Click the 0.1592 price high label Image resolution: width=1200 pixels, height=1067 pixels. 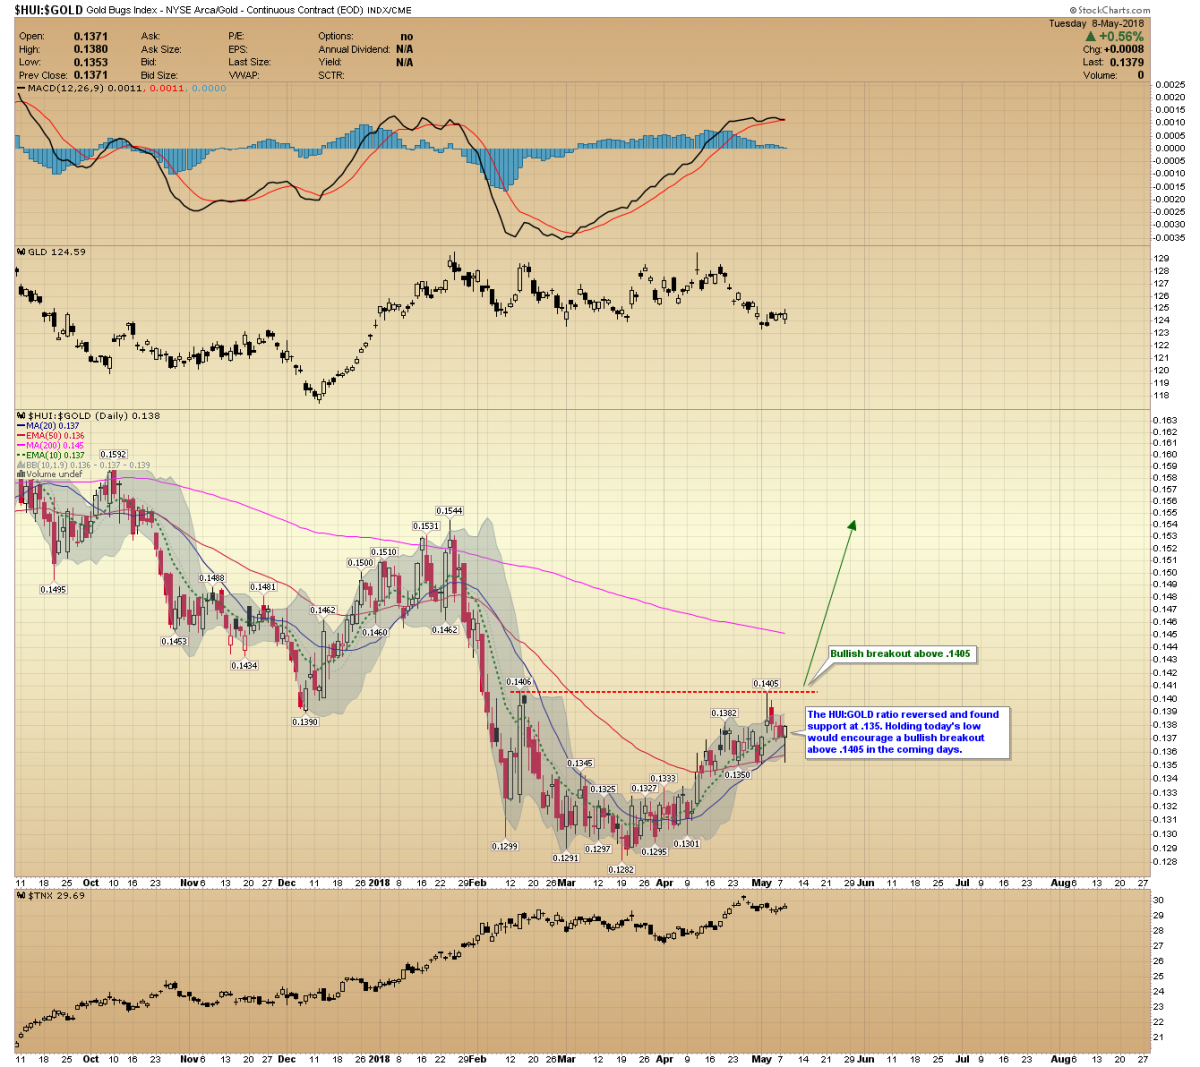113,454
